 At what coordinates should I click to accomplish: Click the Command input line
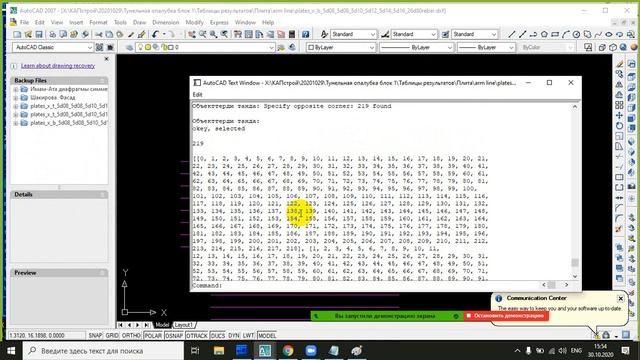coord(365,285)
